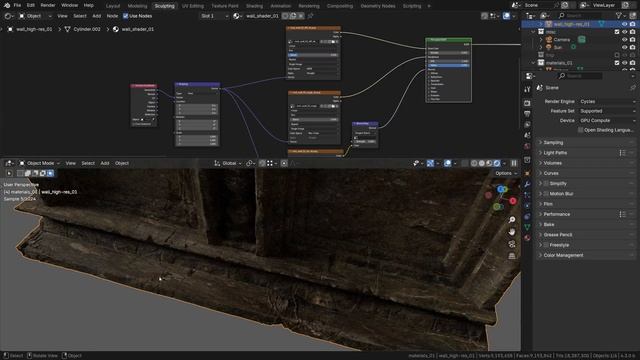
Task: Expand the Volumes panel
Action: click(x=586, y=163)
